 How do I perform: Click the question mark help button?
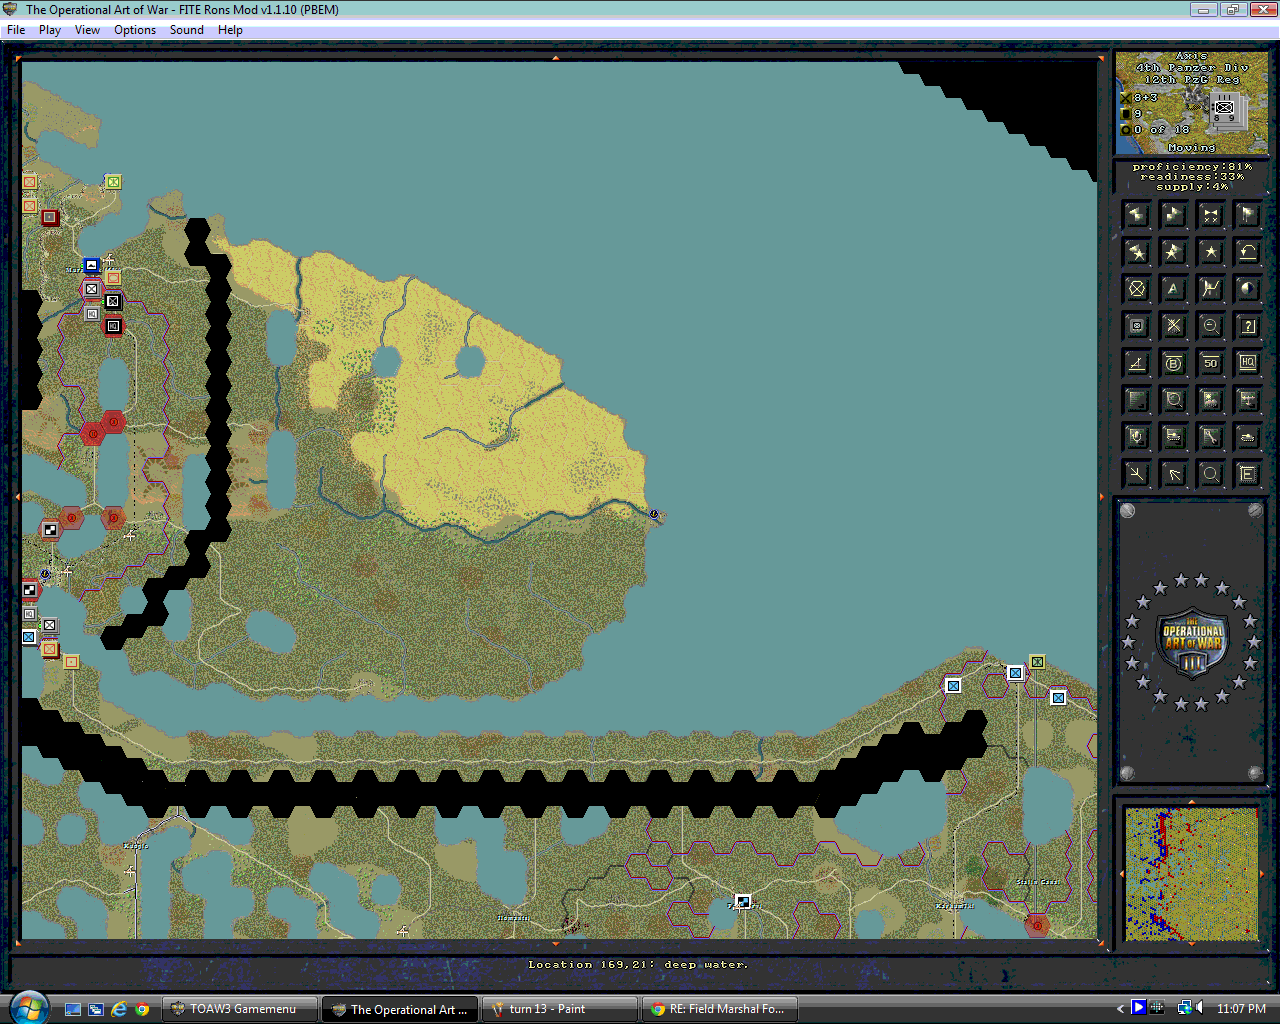click(x=1248, y=326)
